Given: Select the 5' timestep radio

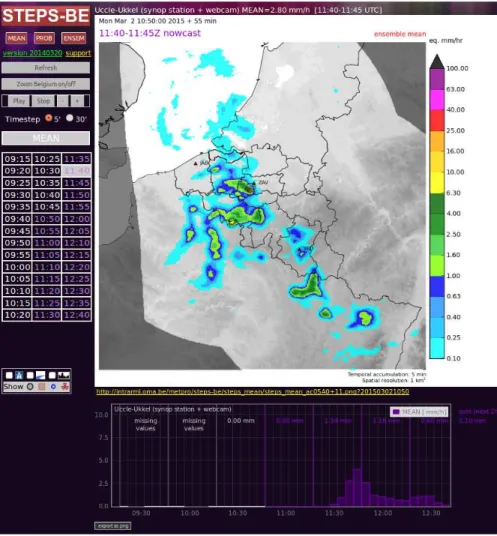Looking at the screenshot, I should pyautogui.click(x=49, y=118).
